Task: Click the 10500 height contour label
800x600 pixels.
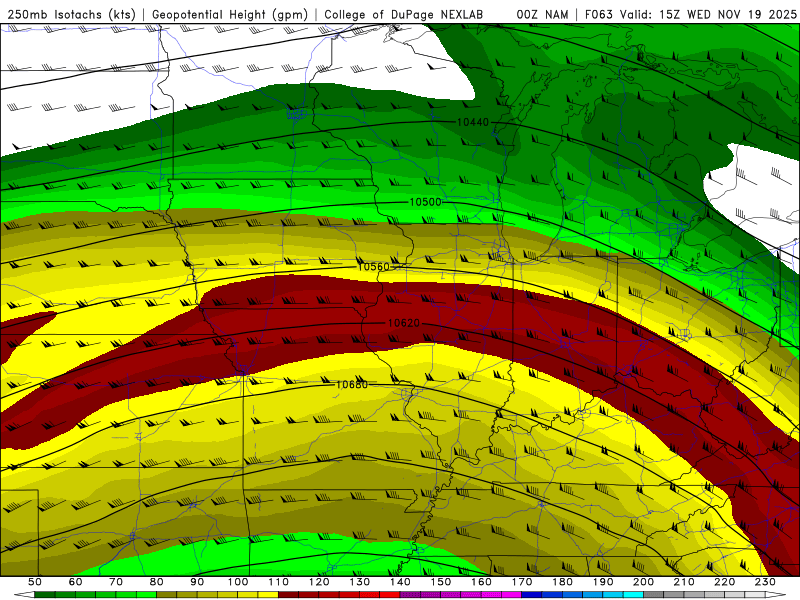Action: (x=426, y=202)
